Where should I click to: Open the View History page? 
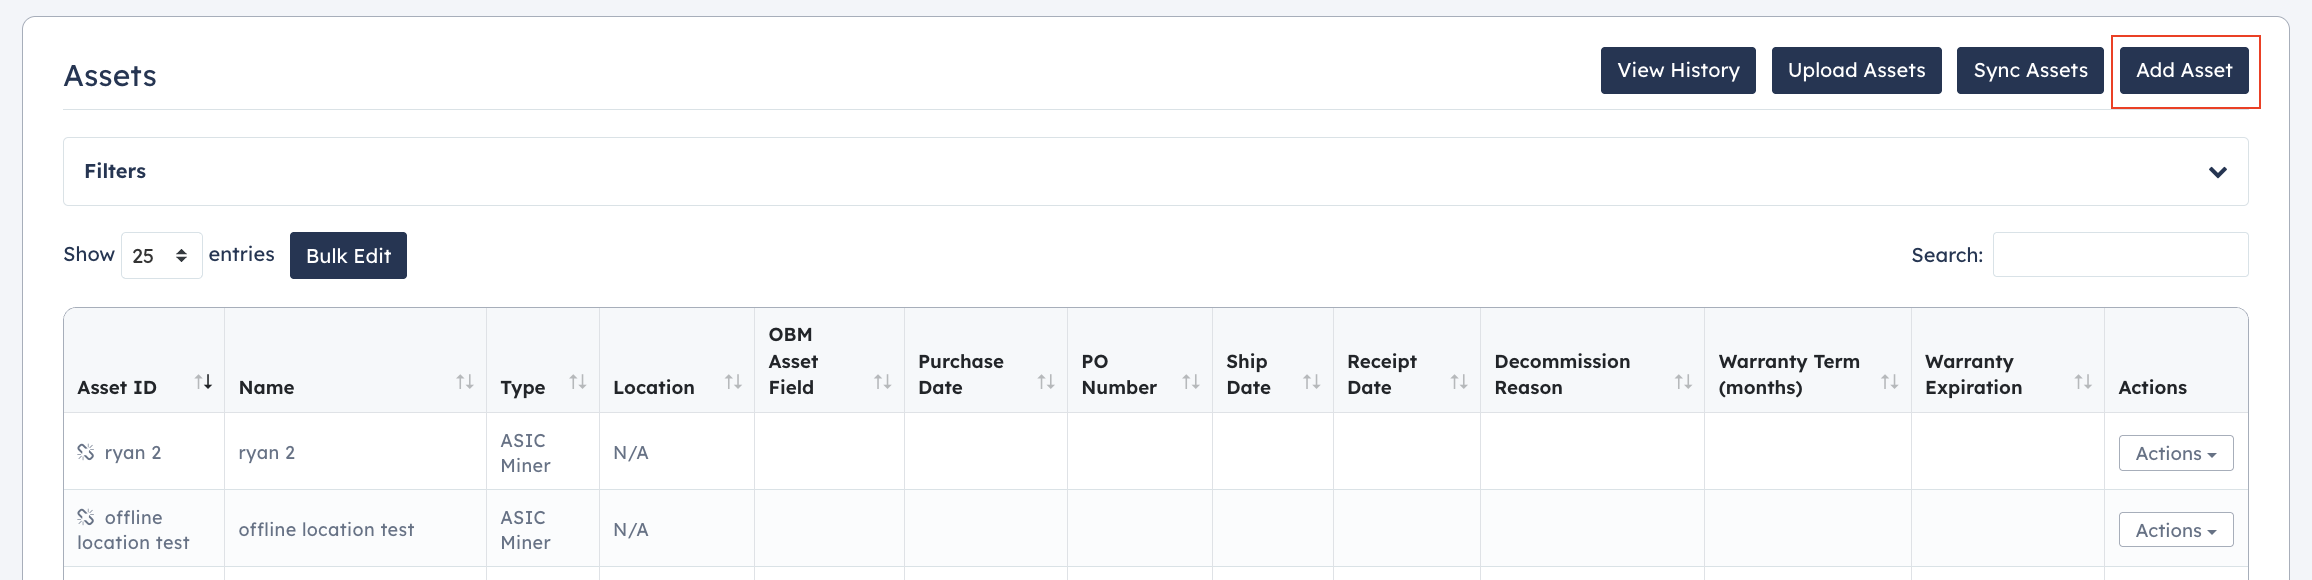[x=1678, y=71]
